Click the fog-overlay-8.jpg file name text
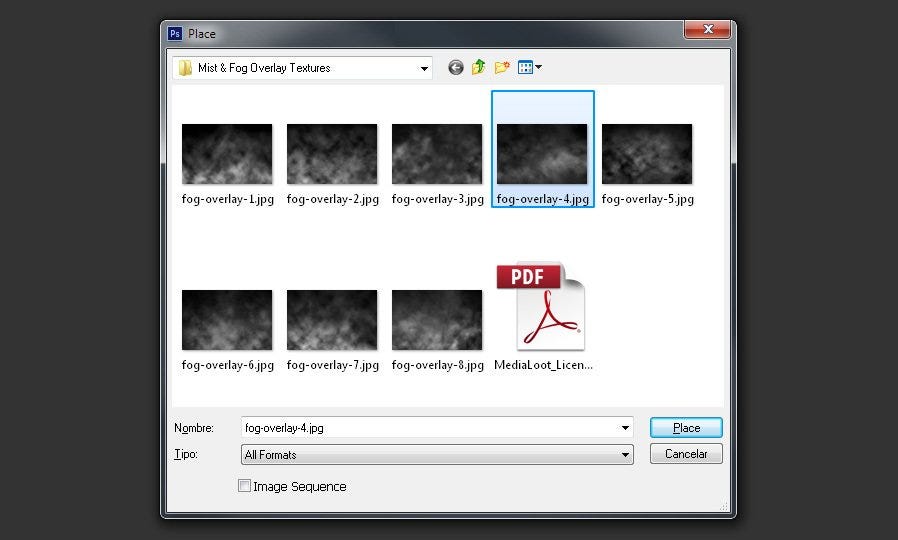Viewport: 898px width, 540px height. point(438,365)
